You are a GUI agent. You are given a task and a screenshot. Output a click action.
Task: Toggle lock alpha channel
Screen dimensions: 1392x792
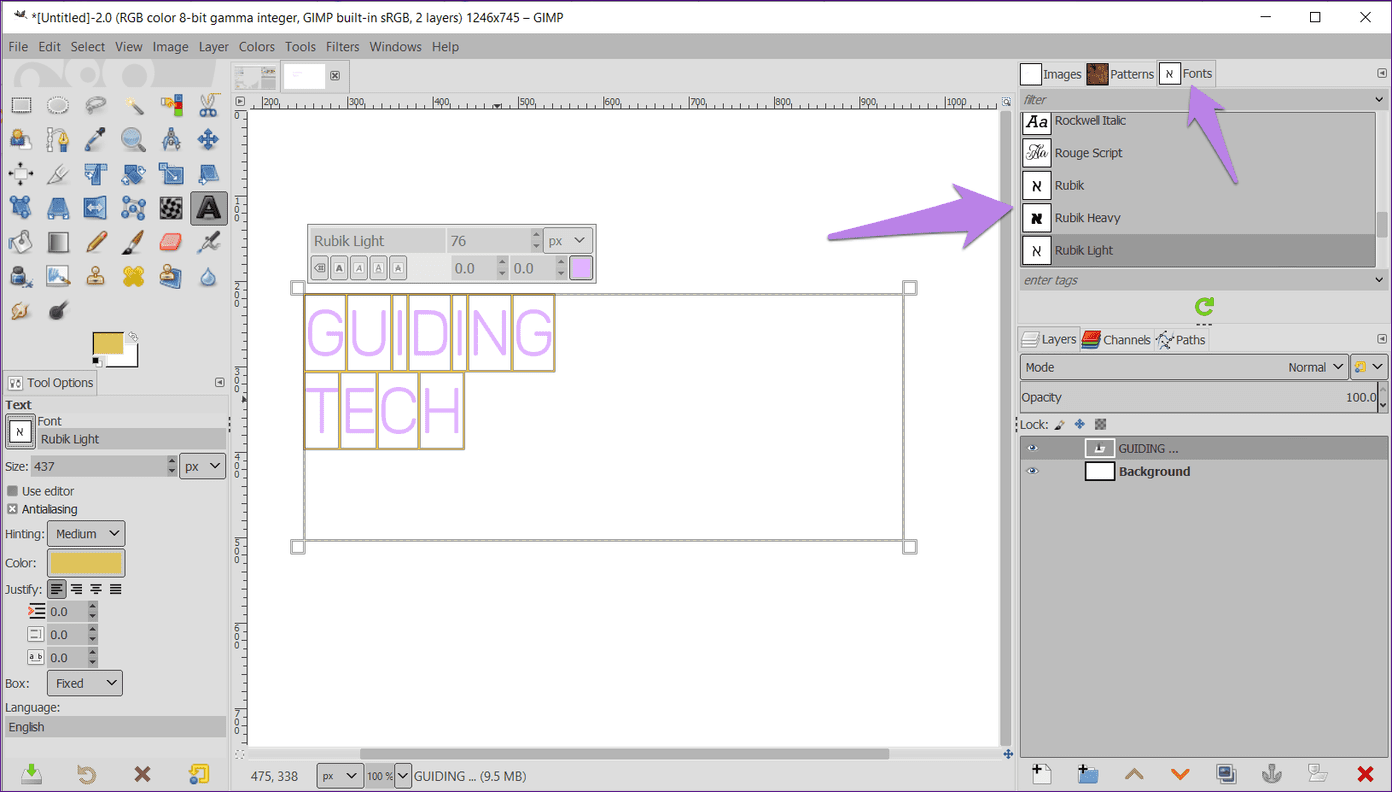[1100, 424]
